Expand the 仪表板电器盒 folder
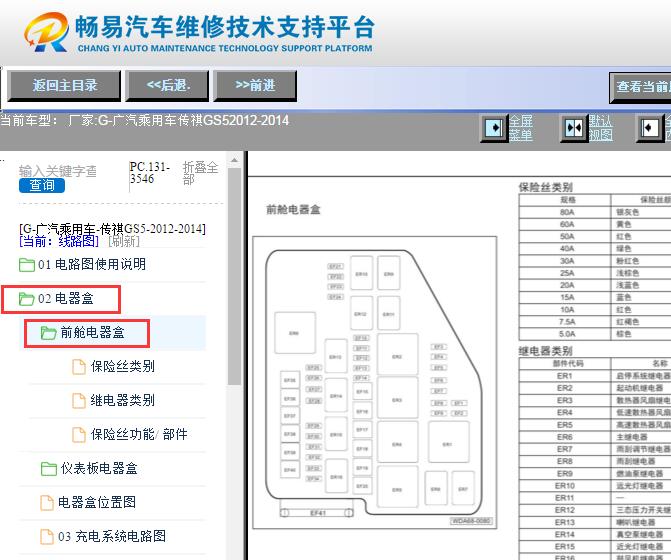Screen dimensions: 671x560 (99, 468)
